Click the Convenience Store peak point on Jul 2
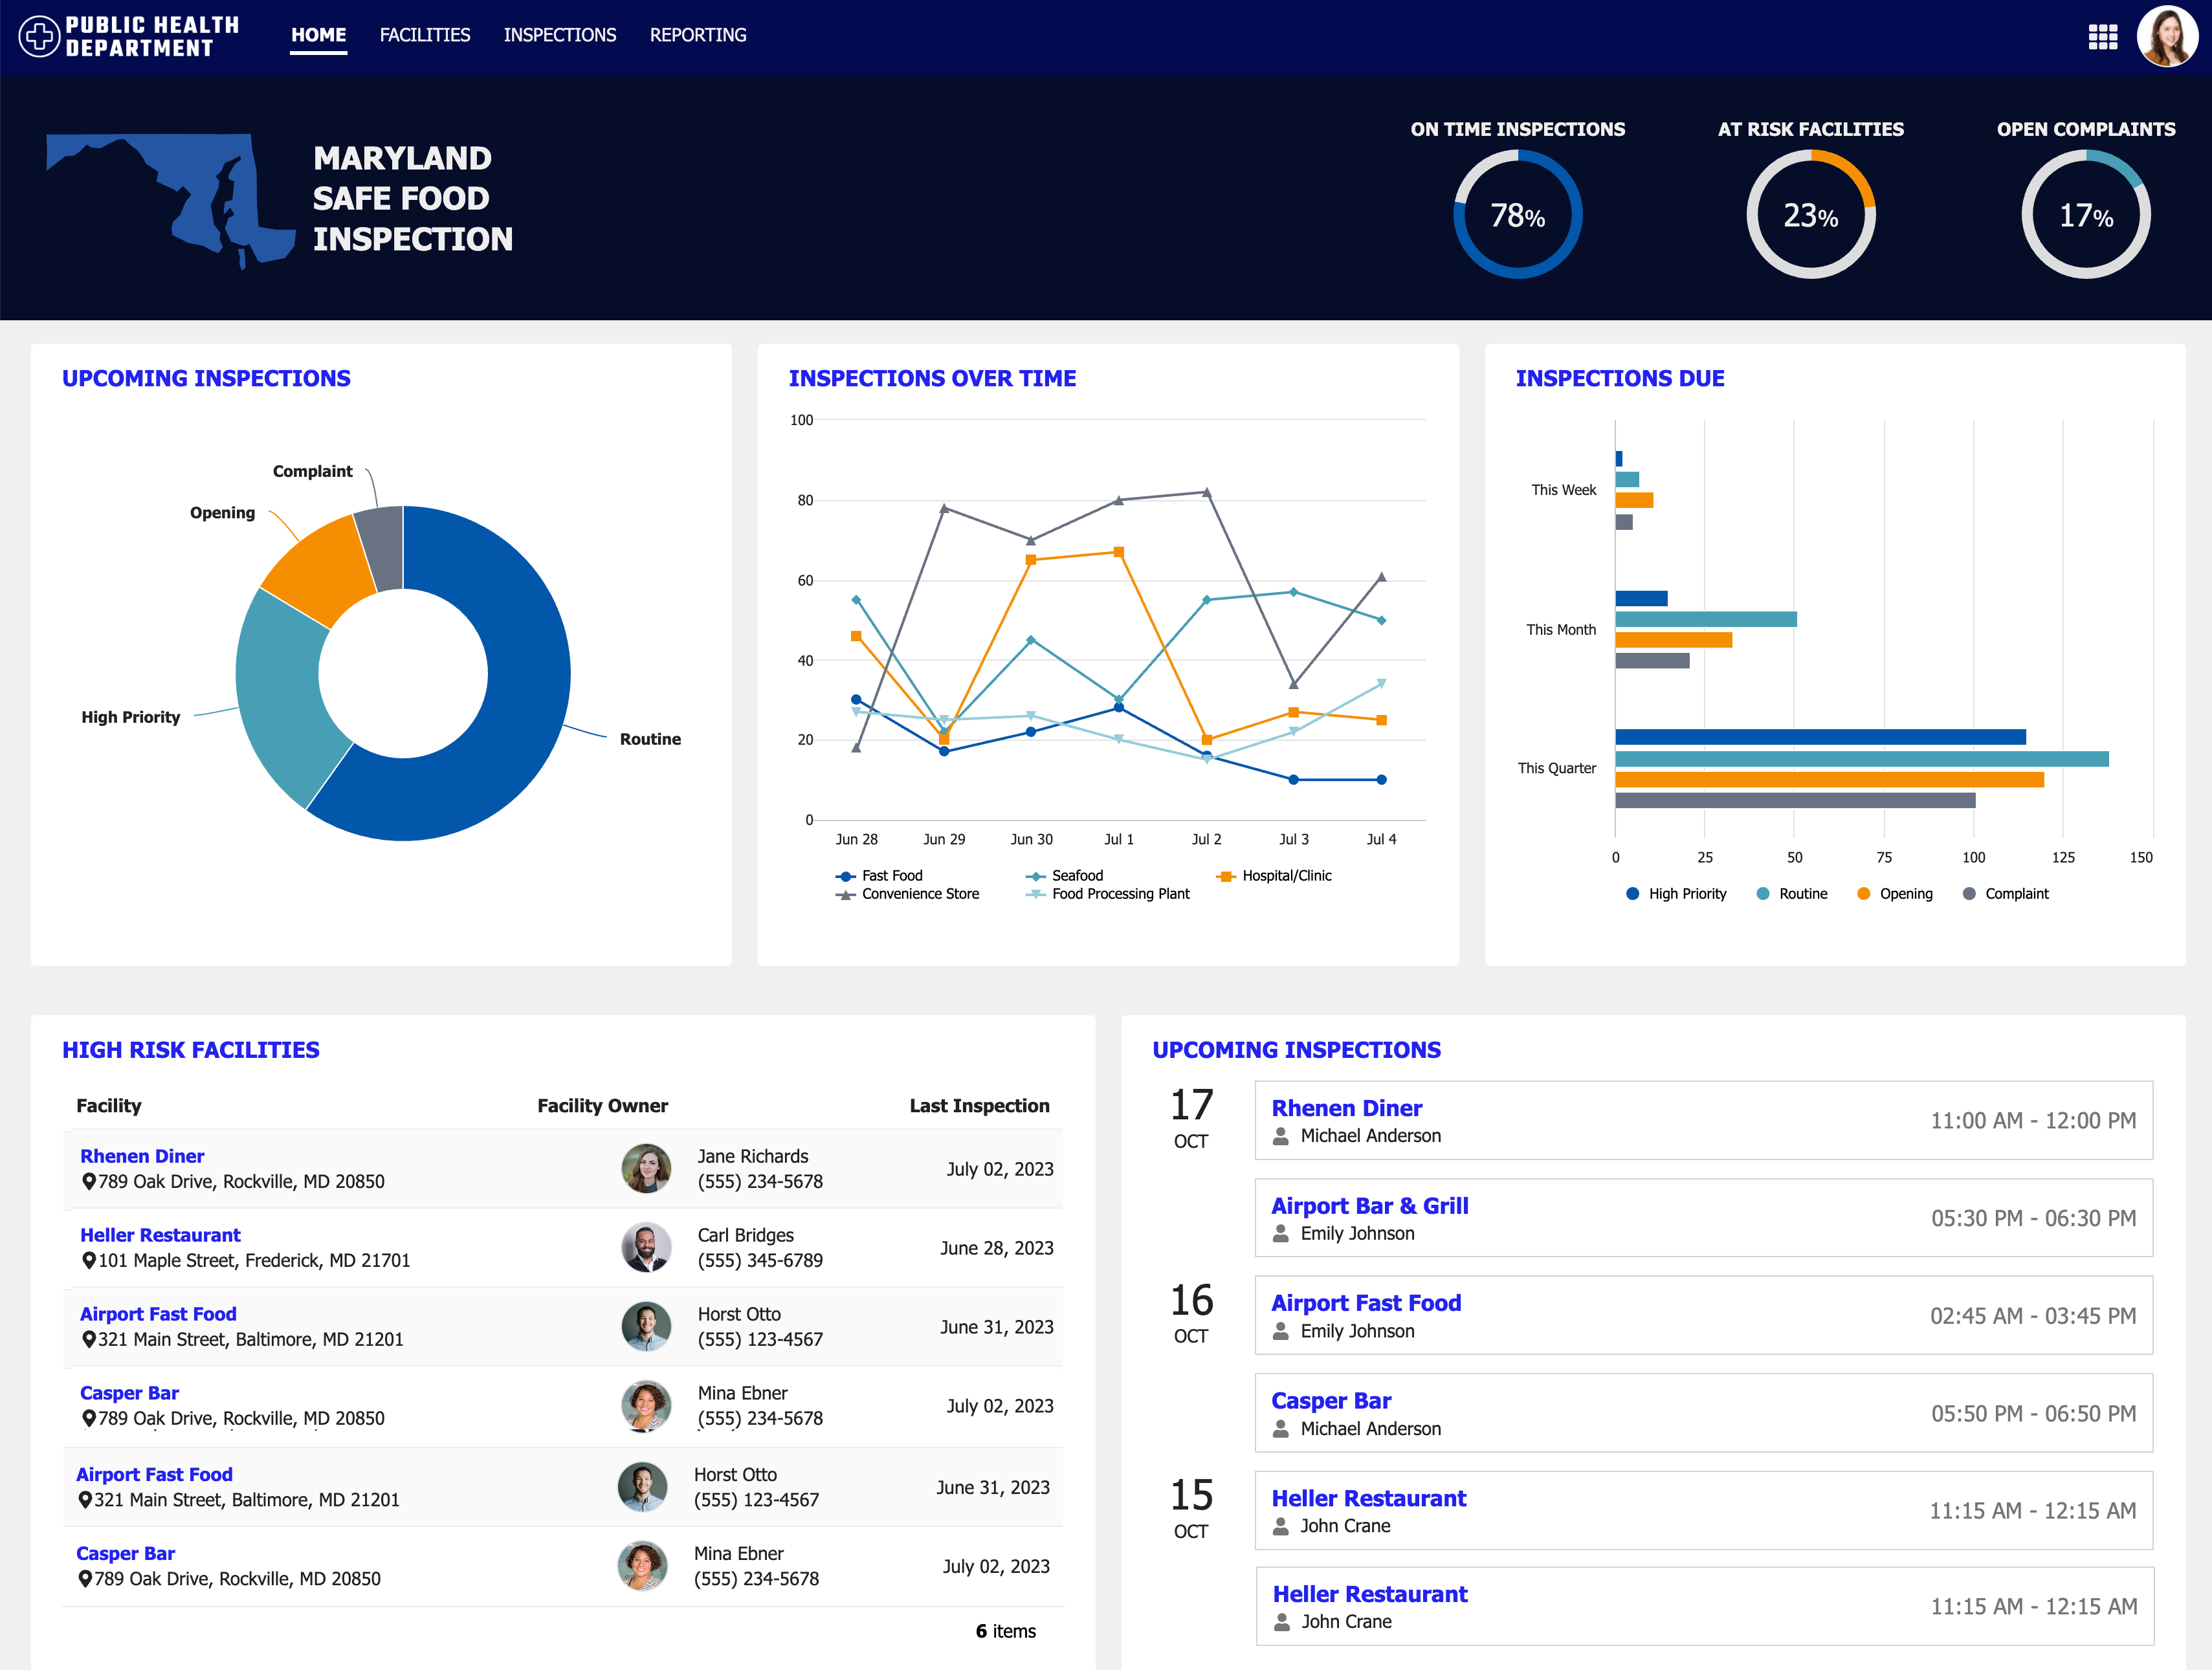This screenshot has width=2212, height=1670. click(x=1207, y=492)
